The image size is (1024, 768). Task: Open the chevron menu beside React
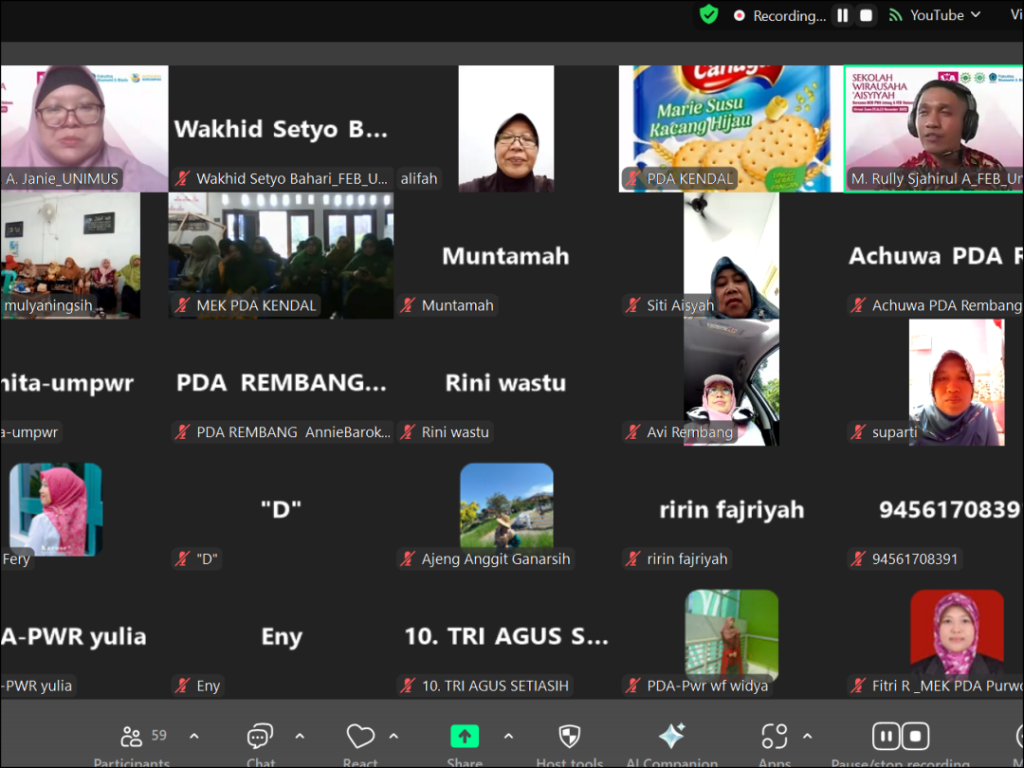tap(394, 737)
